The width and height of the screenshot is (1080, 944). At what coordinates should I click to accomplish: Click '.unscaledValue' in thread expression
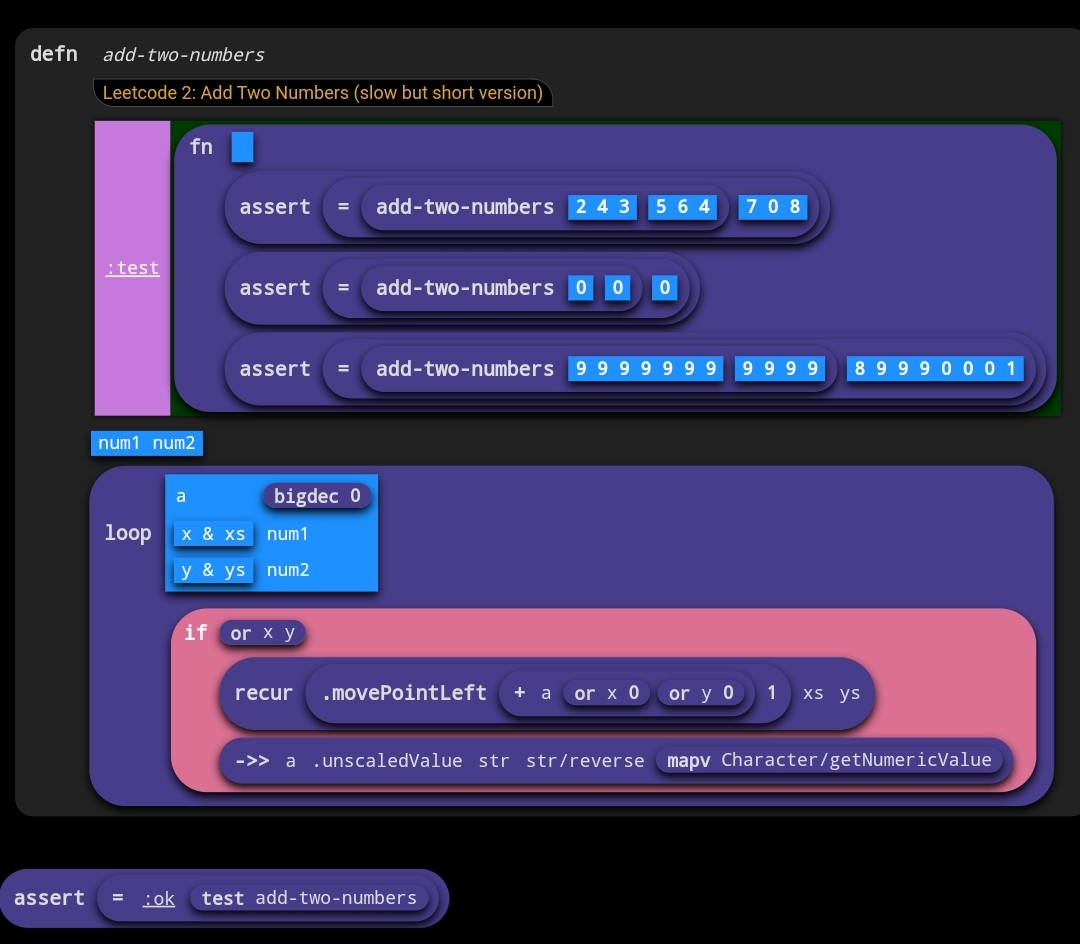(x=387, y=760)
